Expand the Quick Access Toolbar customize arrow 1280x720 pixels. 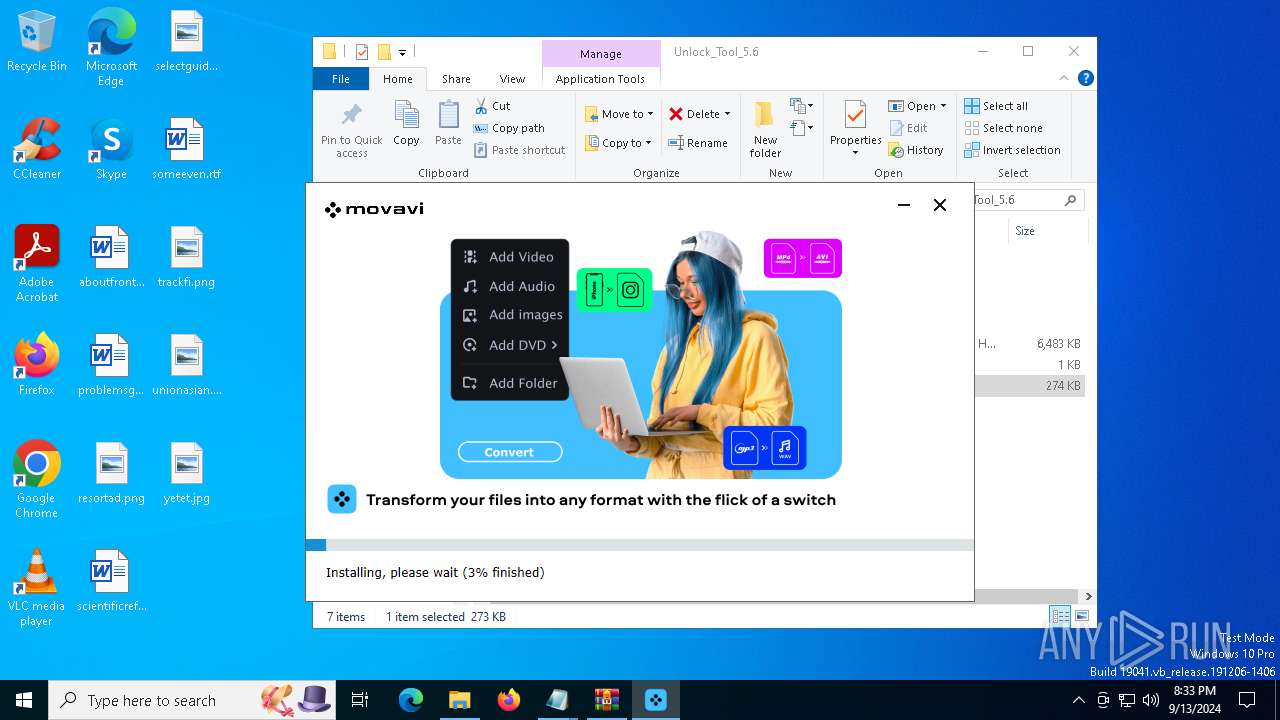tap(402, 52)
